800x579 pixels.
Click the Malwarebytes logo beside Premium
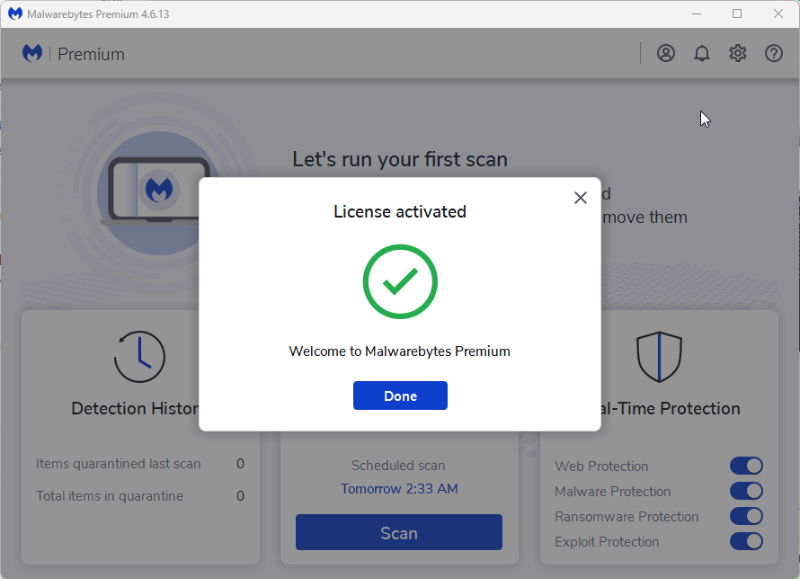click(x=32, y=53)
